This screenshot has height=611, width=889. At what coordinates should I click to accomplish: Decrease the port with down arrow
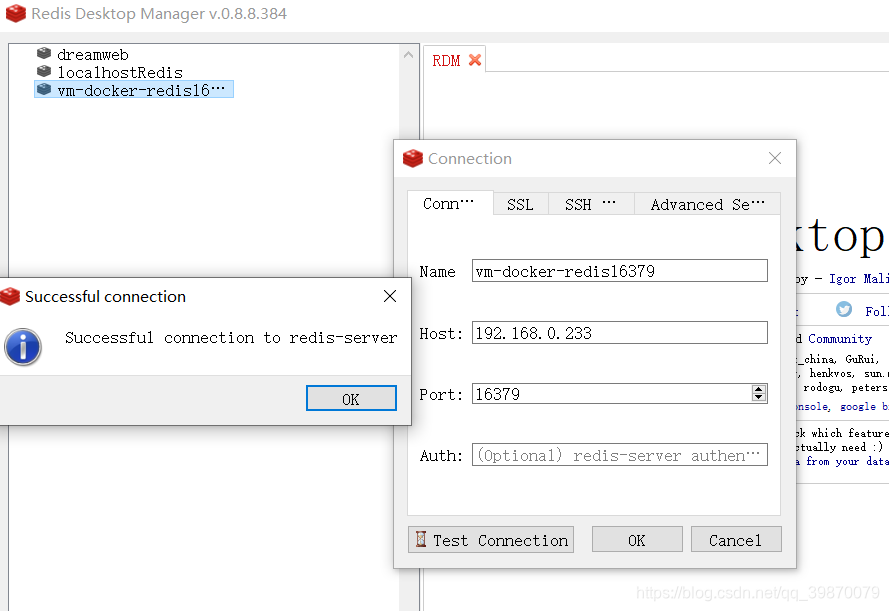[x=759, y=397]
